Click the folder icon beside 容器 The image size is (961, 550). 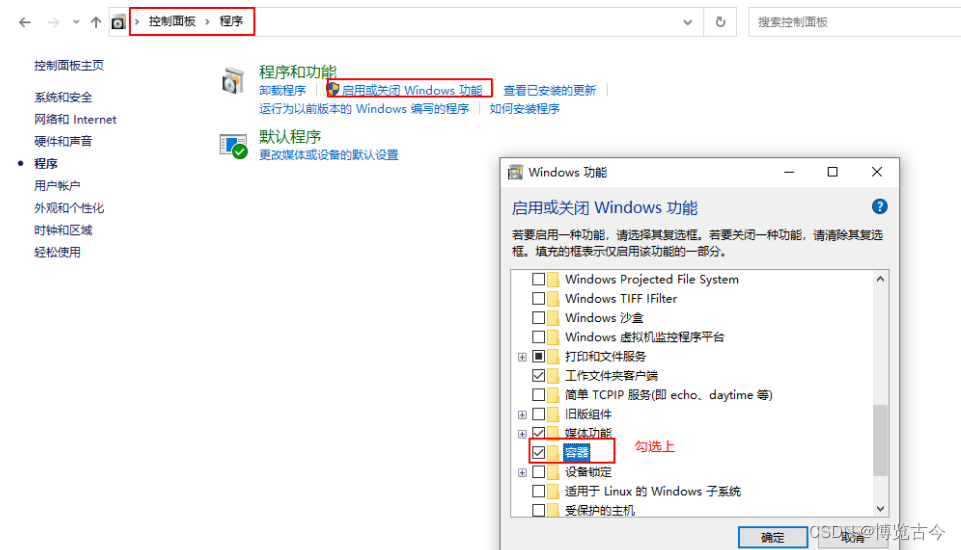(553, 453)
